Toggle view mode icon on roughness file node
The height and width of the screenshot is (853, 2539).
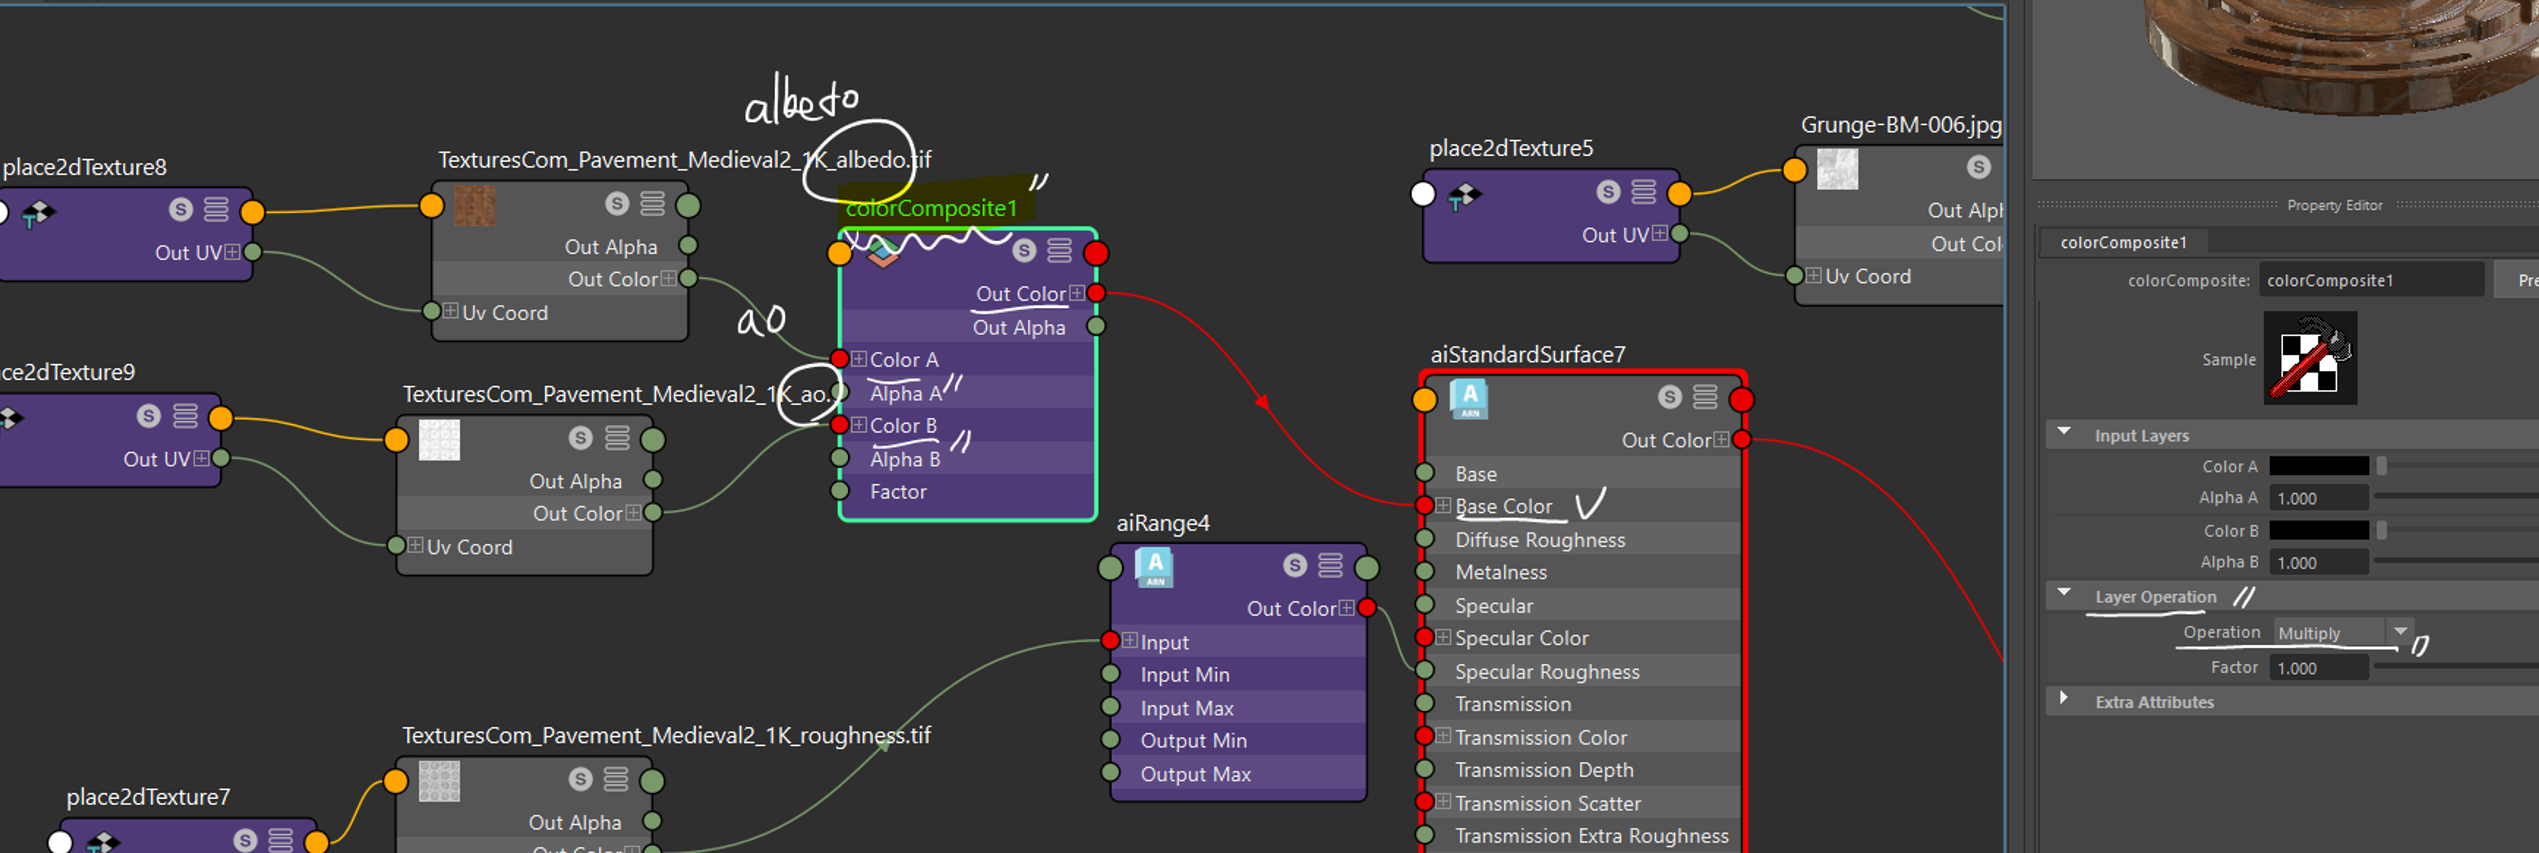616,778
